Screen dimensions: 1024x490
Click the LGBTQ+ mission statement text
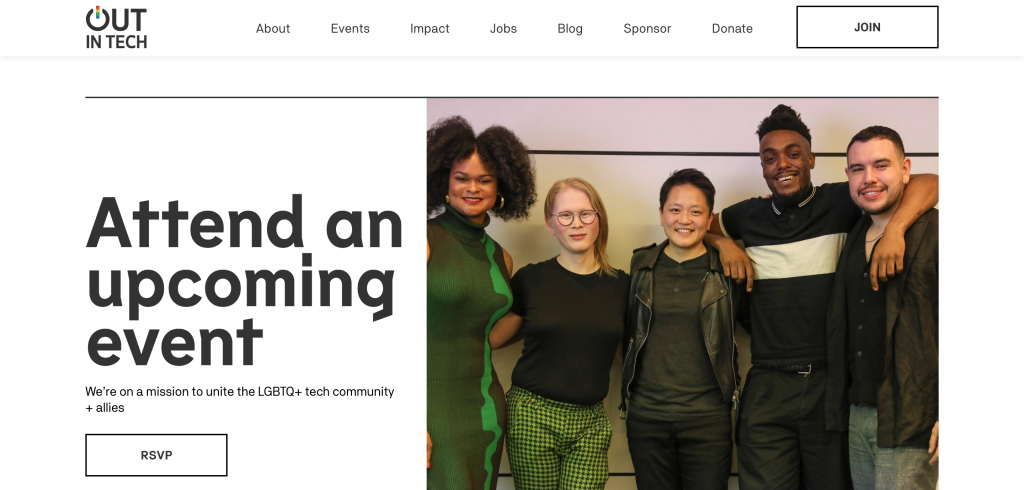[x=240, y=399]
